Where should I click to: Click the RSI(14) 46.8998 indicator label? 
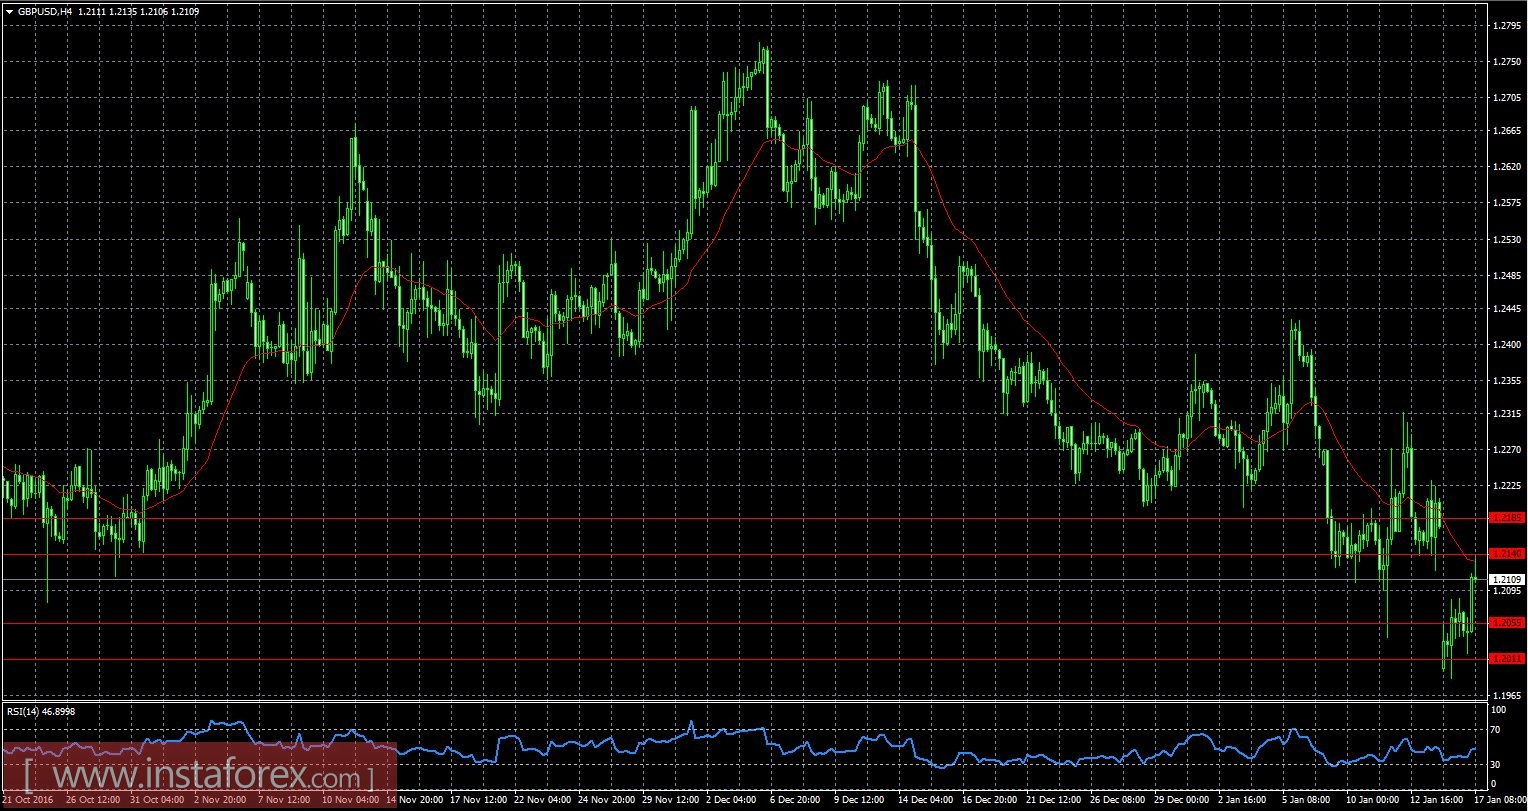click(x=41, y=711)
